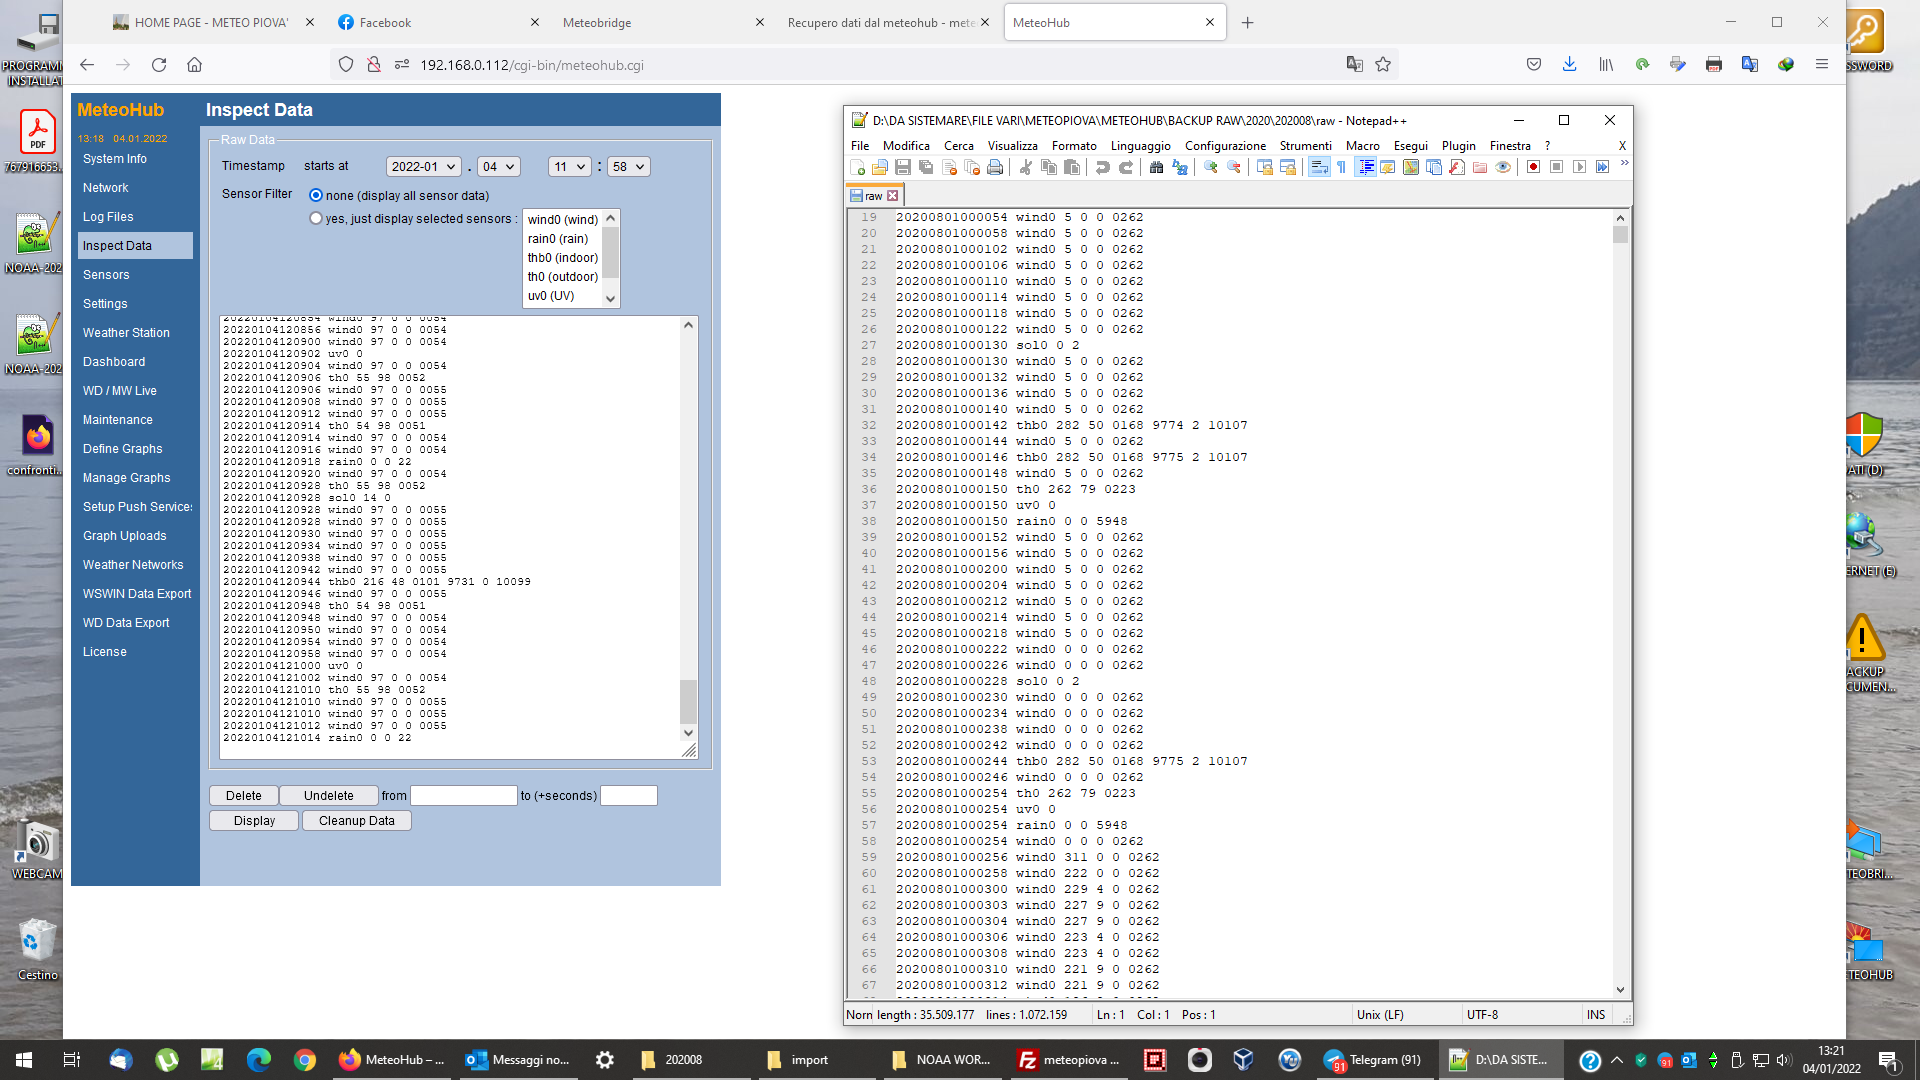This screenshot has height=1080, width=1920.
Task: Open the Linguaggio menu in Notepad++
Action: 1140,146
